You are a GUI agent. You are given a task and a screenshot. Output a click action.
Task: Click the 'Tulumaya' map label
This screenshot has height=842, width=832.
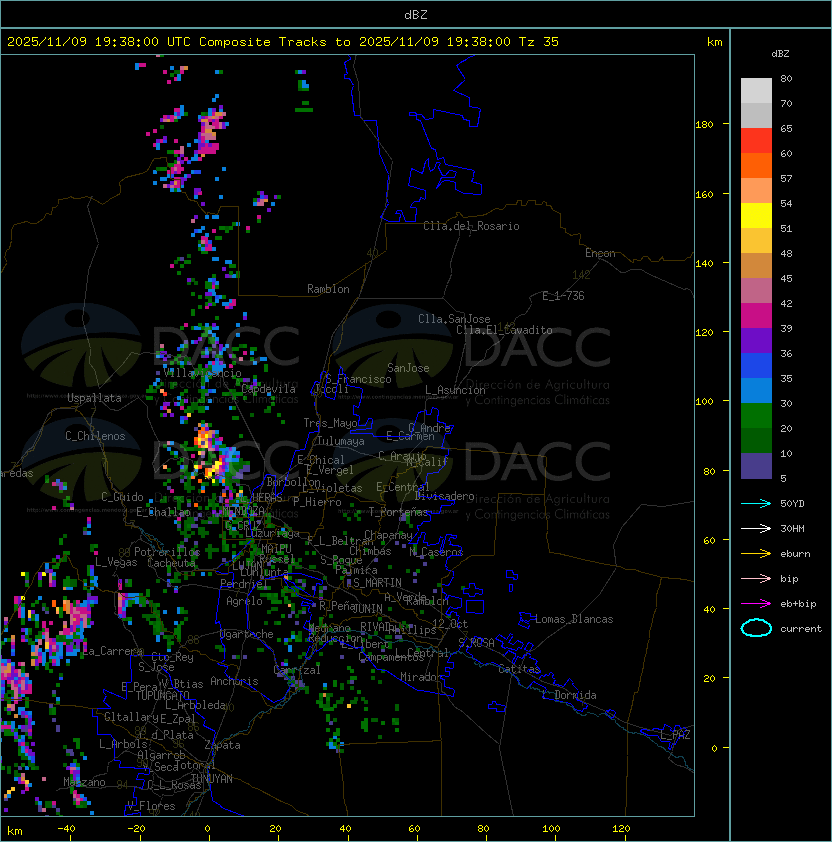341,441
